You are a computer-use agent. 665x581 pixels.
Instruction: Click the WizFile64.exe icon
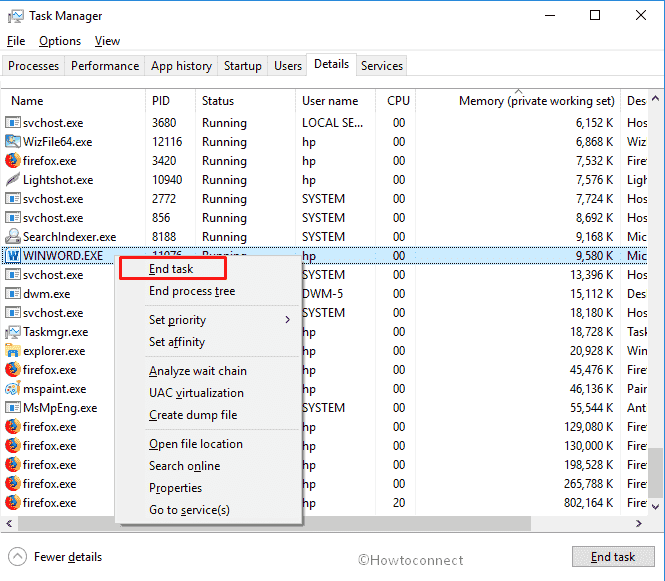[x=13, y=142]
